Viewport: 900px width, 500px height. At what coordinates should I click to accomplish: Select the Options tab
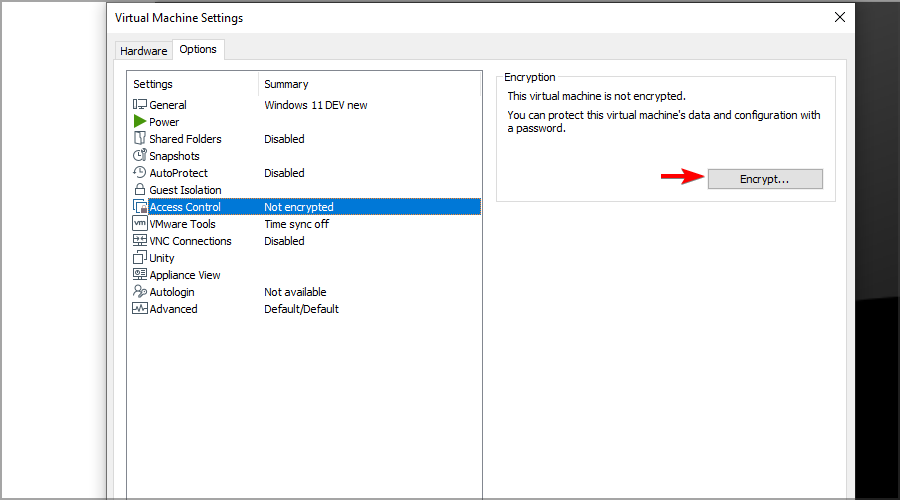198,50
